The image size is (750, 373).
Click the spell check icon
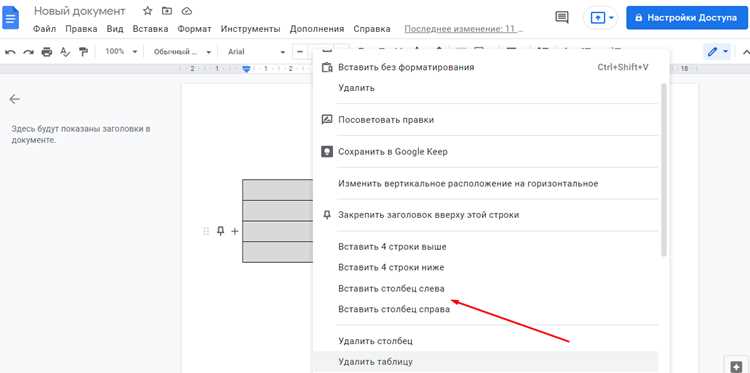pyautogui.click(x=65, y=52)
